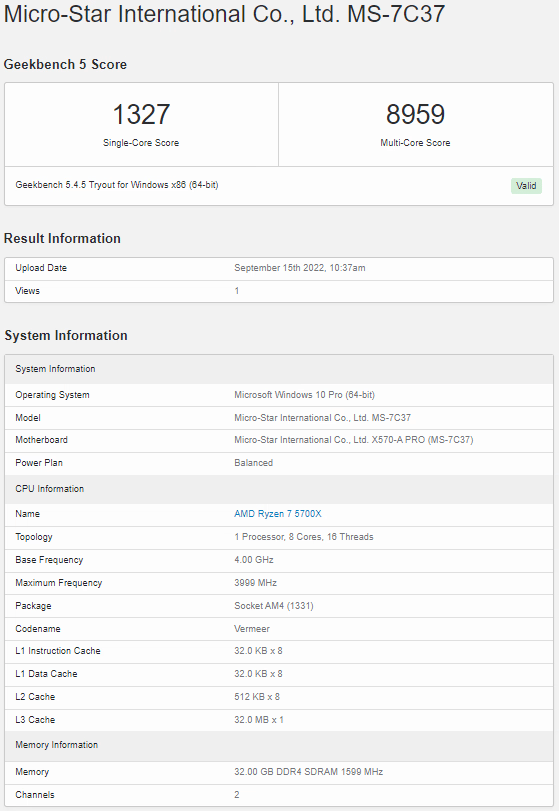
Task: Click the Geekbench 5.4.5 Tryout version text
Action: (117, 185)
